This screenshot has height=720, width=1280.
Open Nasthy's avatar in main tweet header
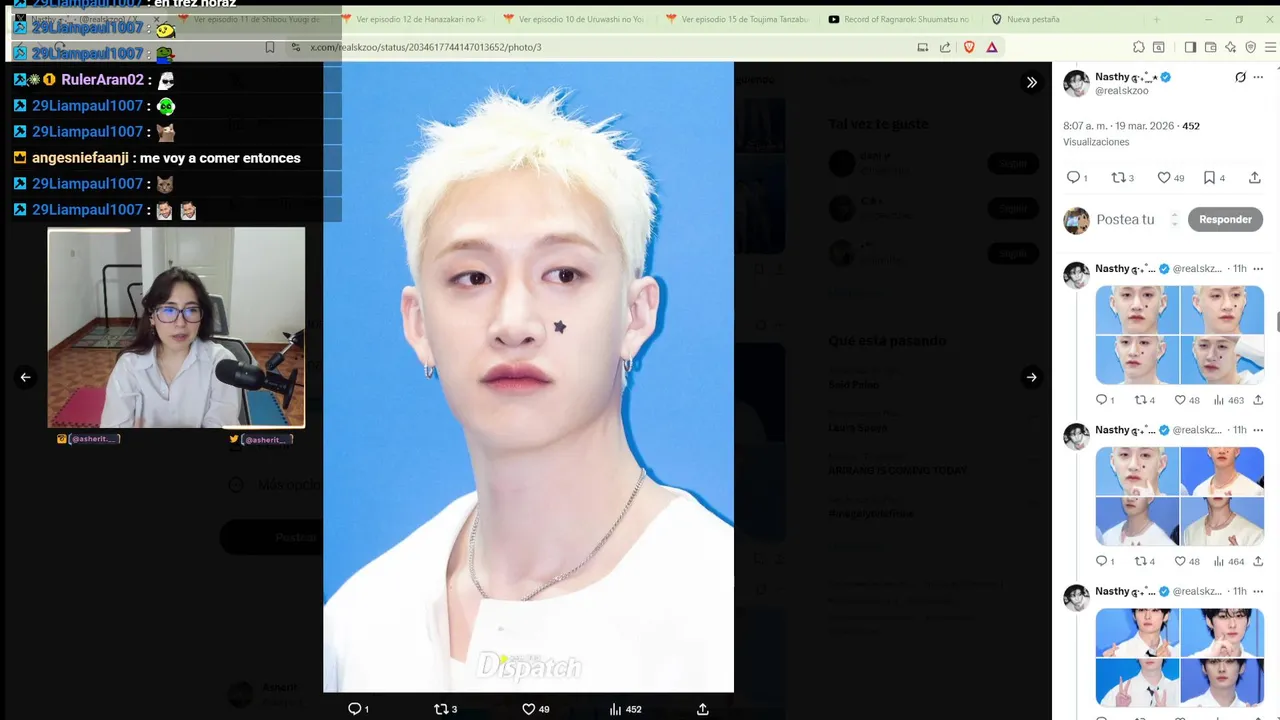click(x=1076, y=84)
